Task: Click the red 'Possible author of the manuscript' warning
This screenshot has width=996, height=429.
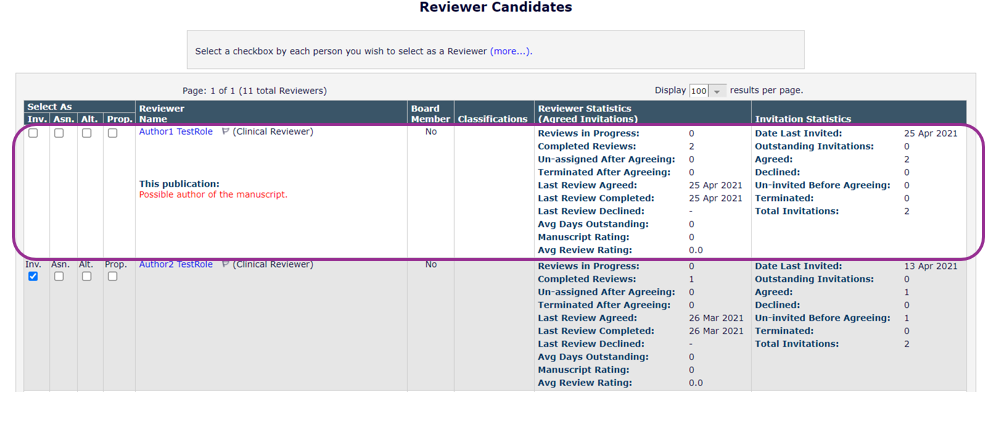Action: click(x=213, y=194)
